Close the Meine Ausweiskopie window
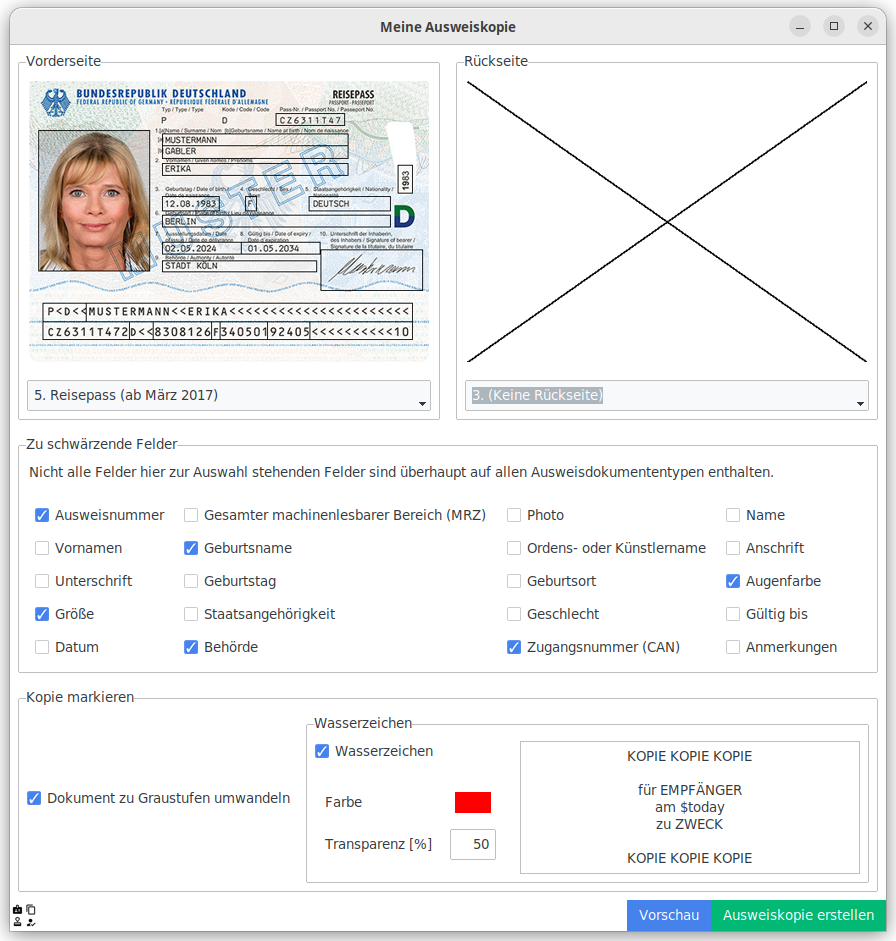The image size is (896, 941). pos(868,26)
